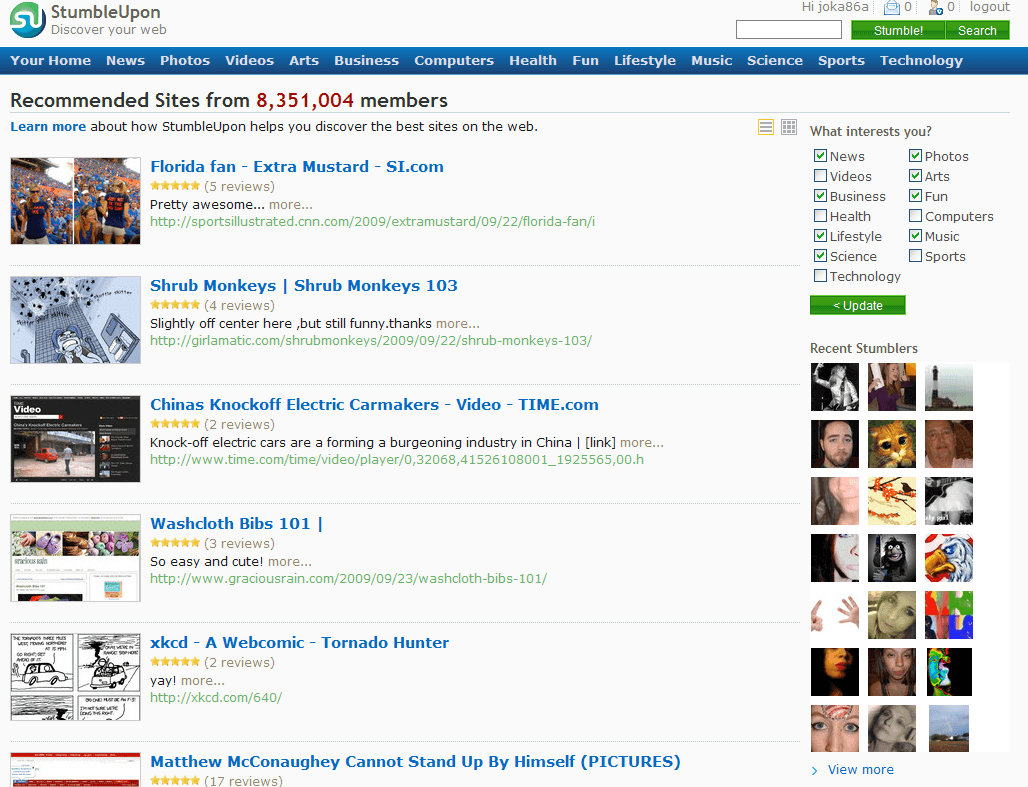The image size is (1028, 787).
Task: Open the Photos navigation tab
Action: [x=185, y=60]
